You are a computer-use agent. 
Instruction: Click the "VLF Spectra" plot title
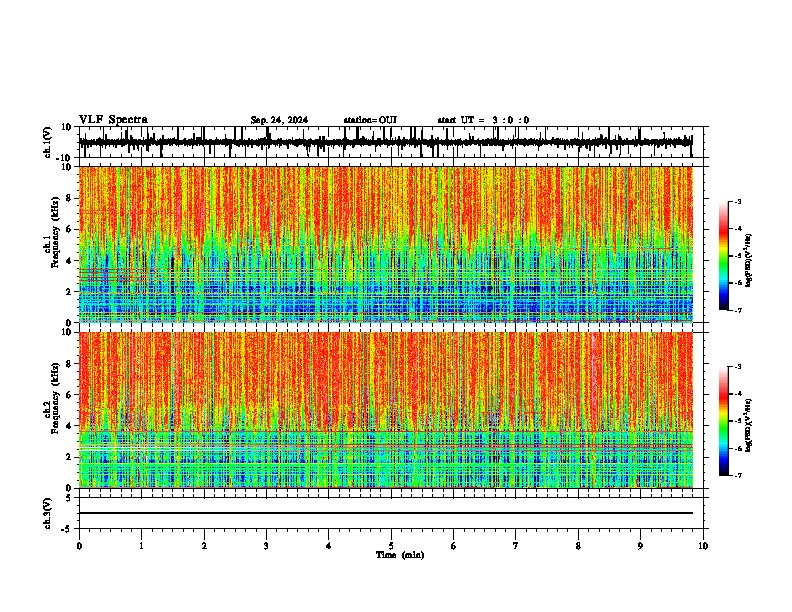tap(113, 120)
